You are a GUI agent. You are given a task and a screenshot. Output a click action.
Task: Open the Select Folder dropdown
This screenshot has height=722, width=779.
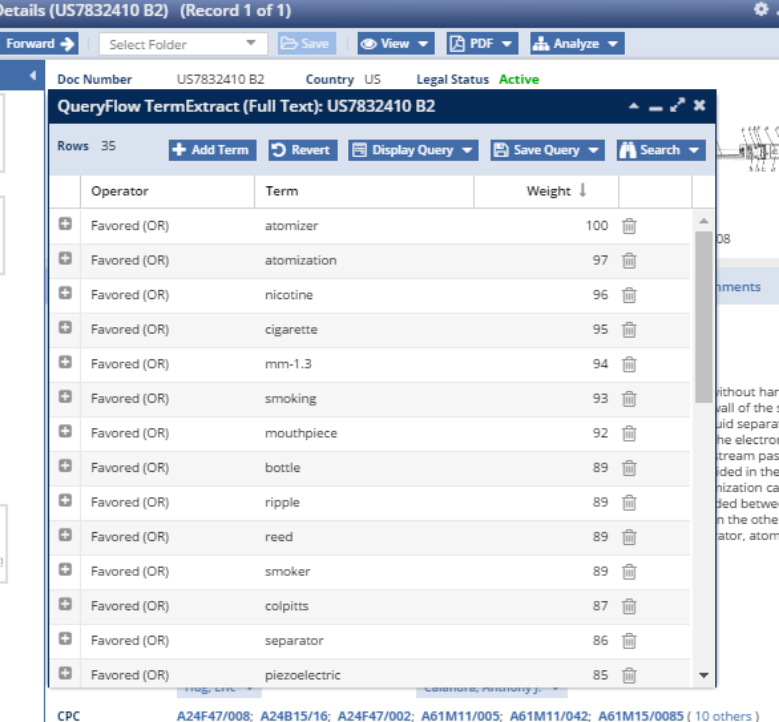click(x=183, y=44)
